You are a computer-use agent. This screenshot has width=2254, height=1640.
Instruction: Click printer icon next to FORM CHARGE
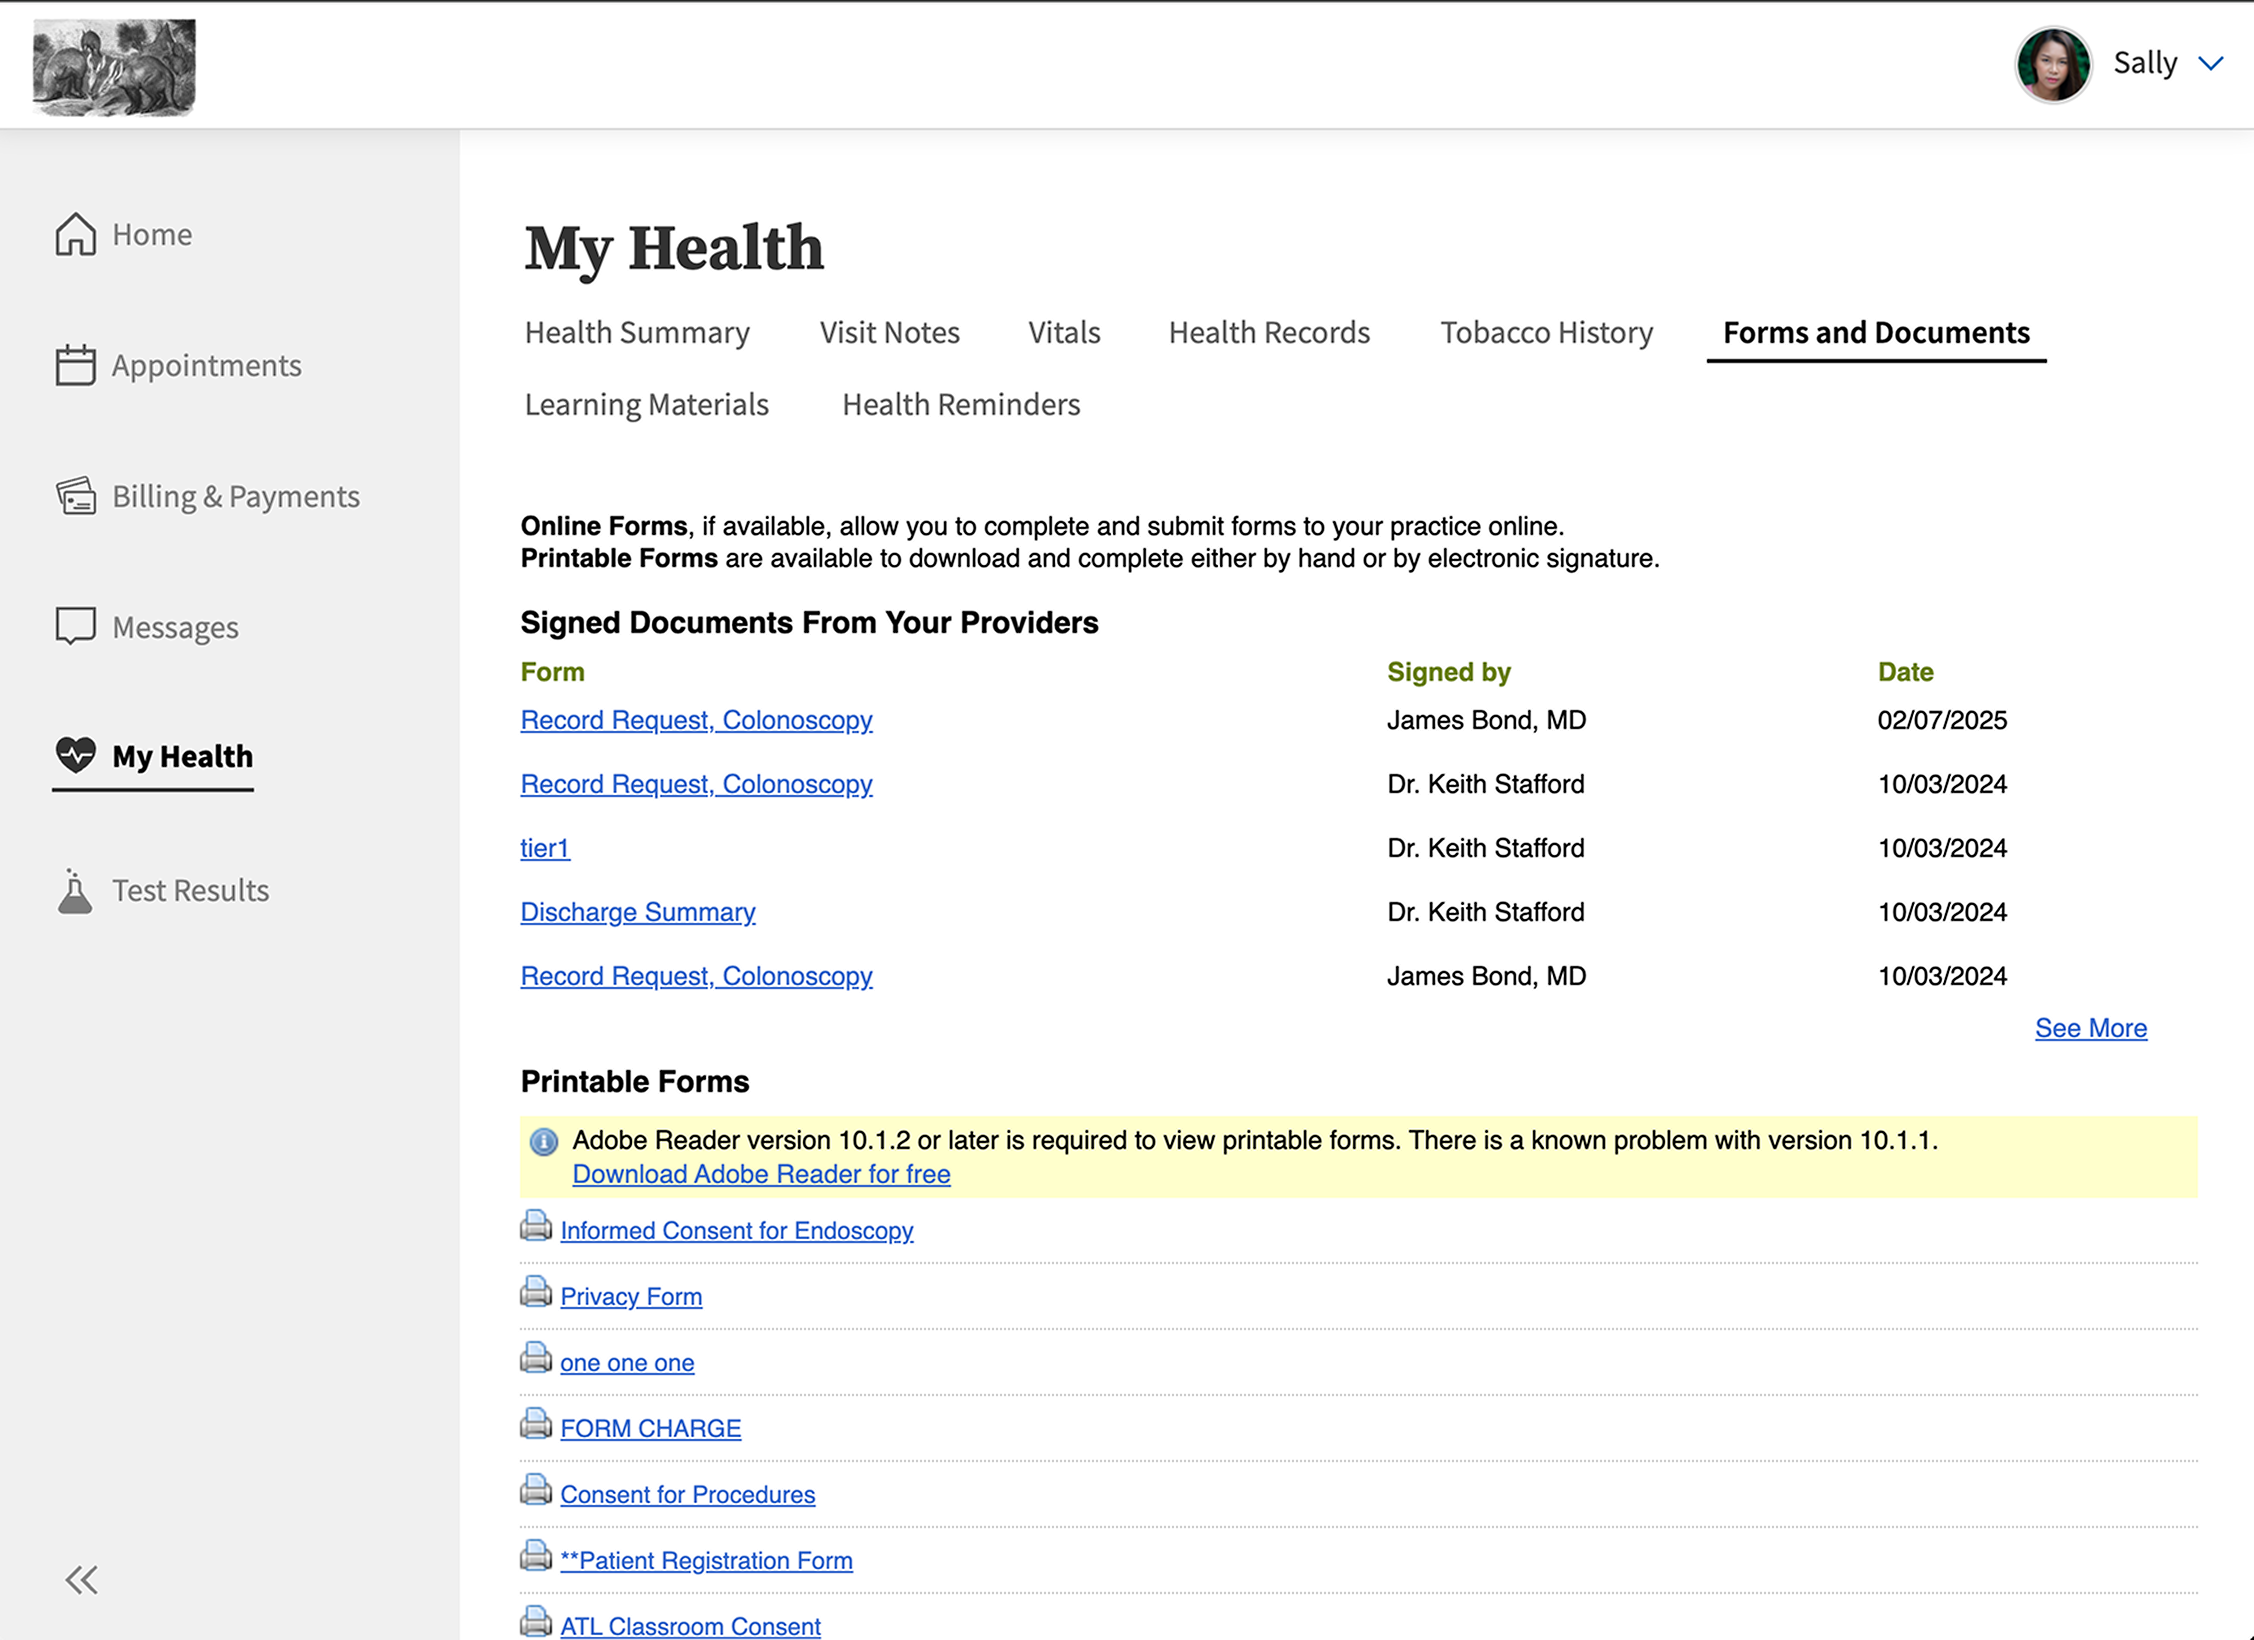pos(536,1425)
